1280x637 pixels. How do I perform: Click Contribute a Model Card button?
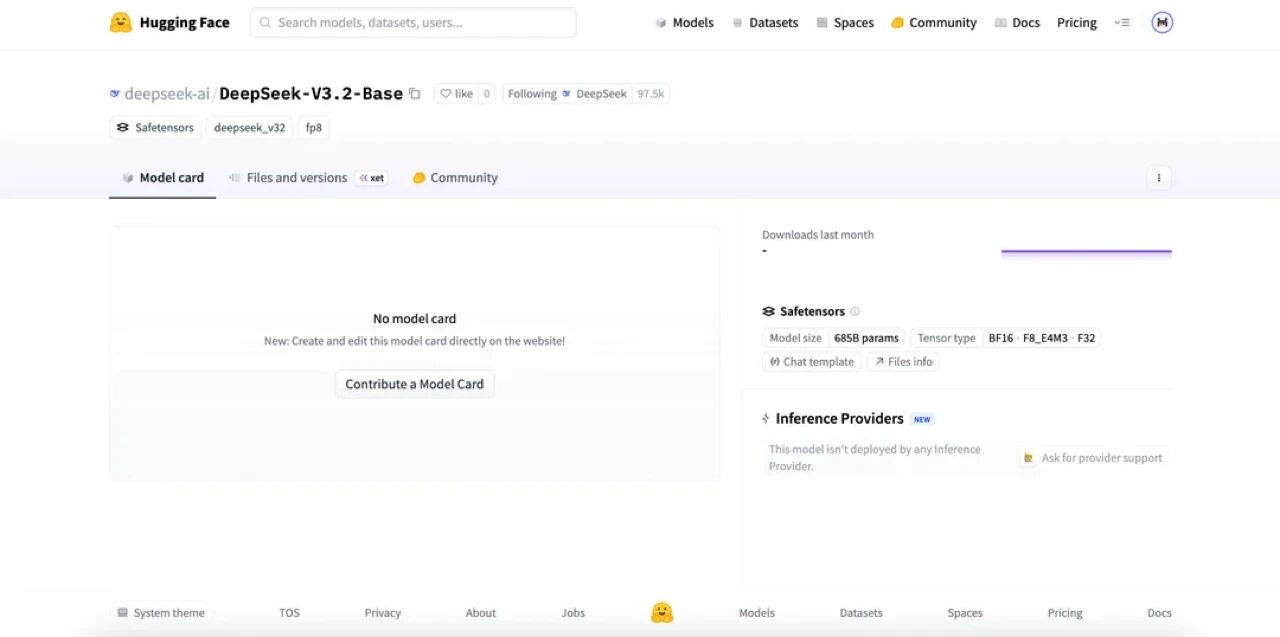pos(414,384)
